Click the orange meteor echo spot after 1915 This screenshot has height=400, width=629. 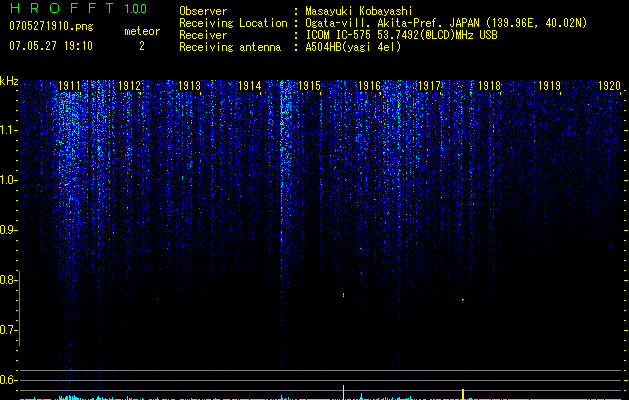[343, 293]
